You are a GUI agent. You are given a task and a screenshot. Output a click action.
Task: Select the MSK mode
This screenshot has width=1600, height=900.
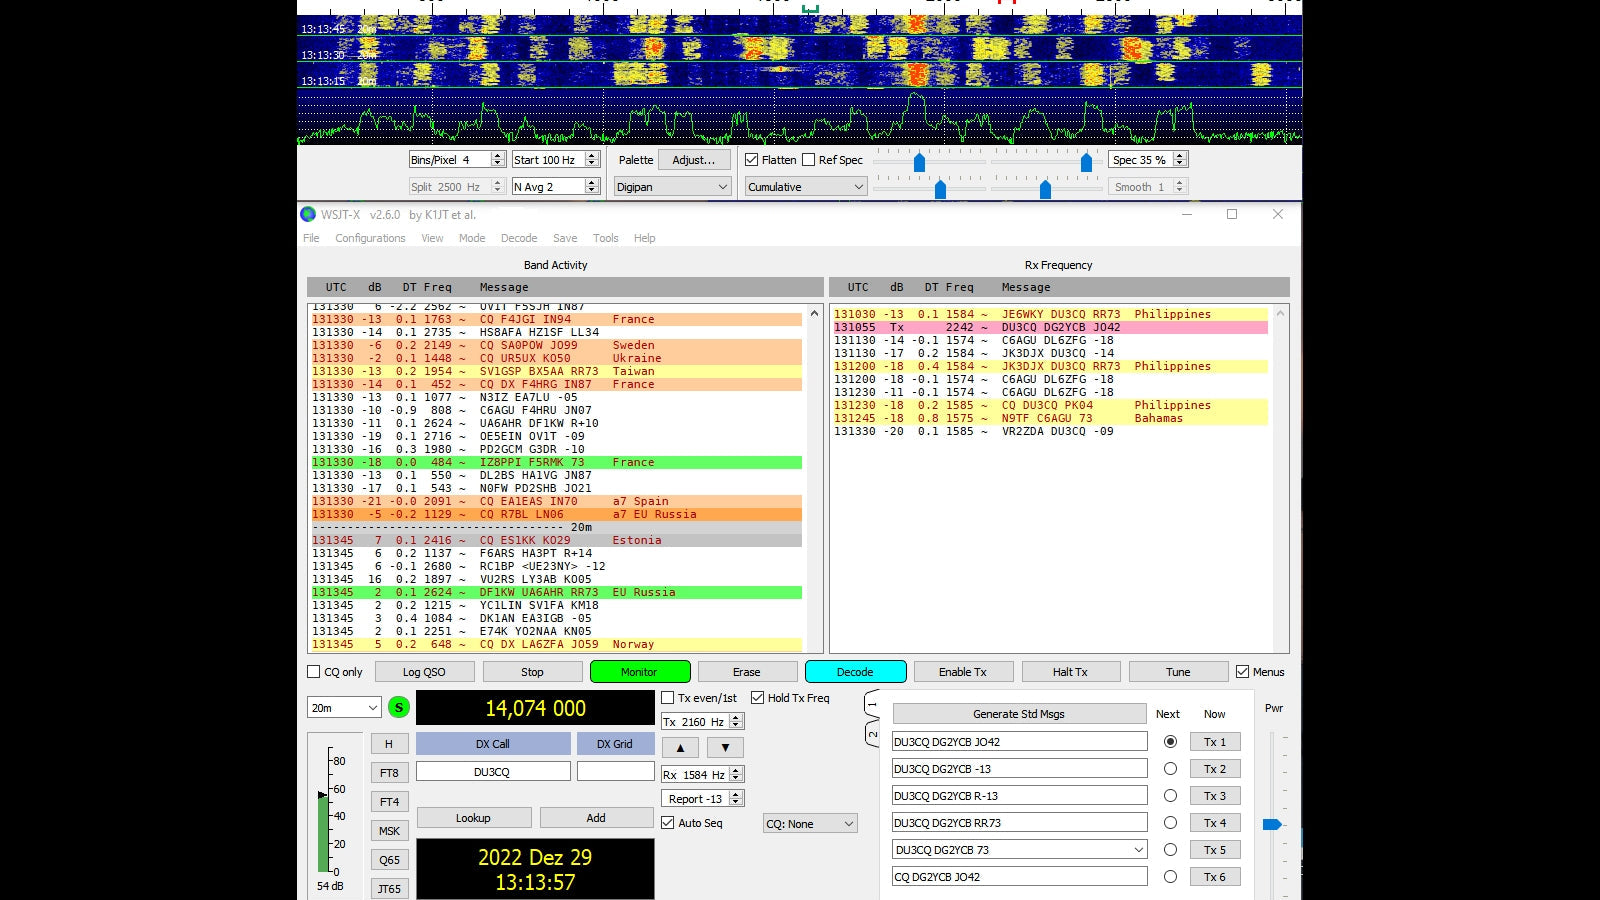389,830
